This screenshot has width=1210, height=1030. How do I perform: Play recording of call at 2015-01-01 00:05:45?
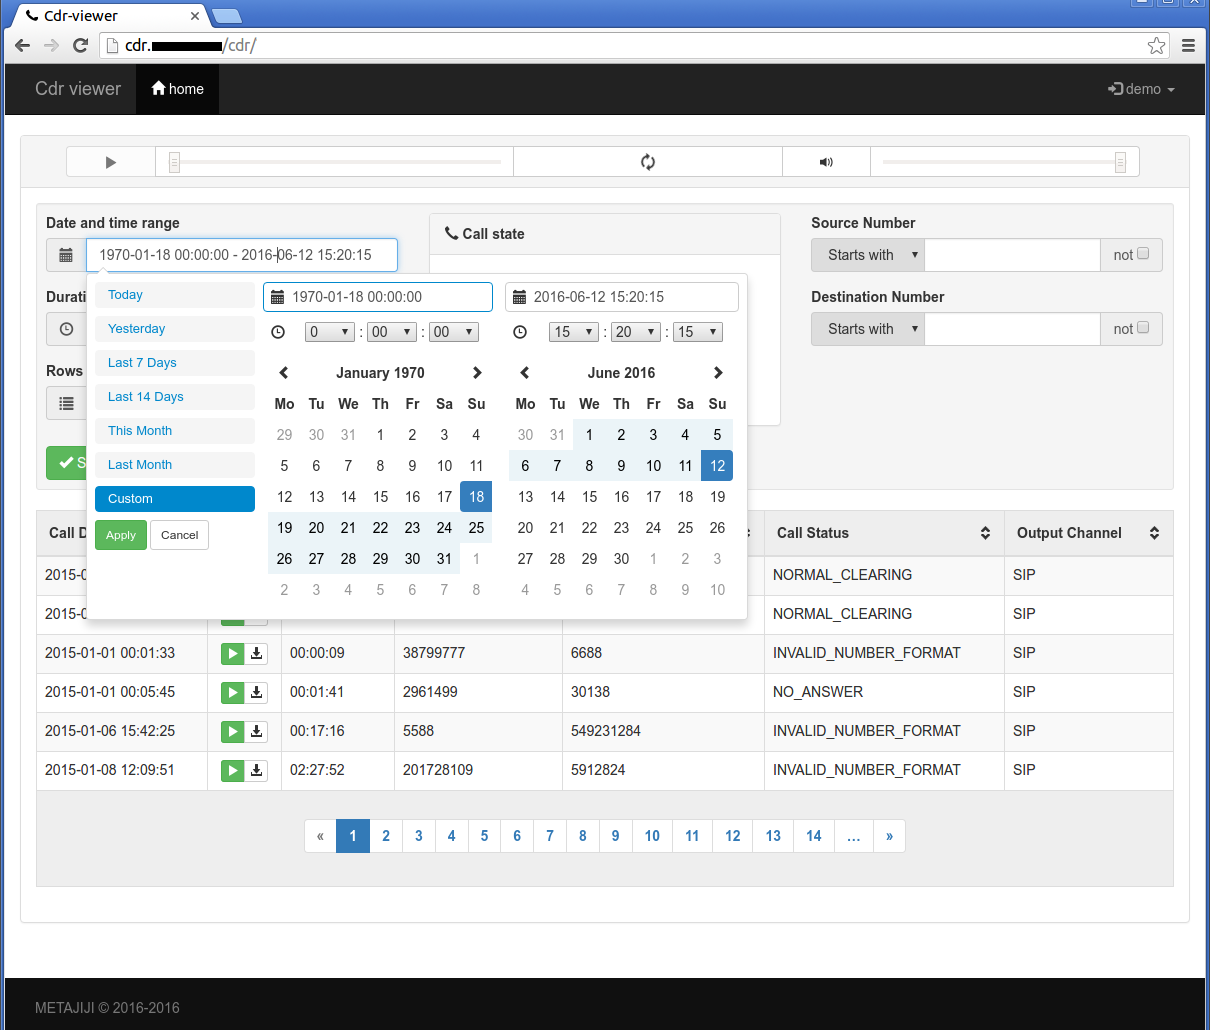coord(232,693)
